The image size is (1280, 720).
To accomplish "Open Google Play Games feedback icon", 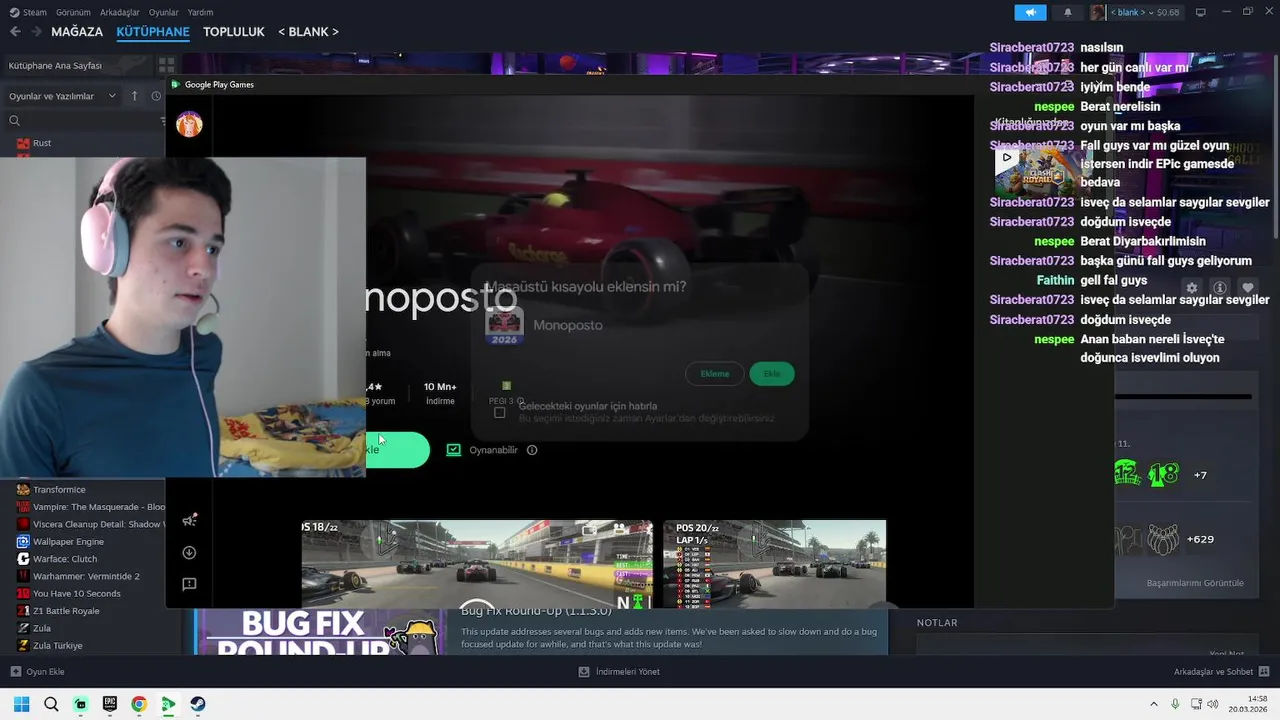I will point(189,584).
